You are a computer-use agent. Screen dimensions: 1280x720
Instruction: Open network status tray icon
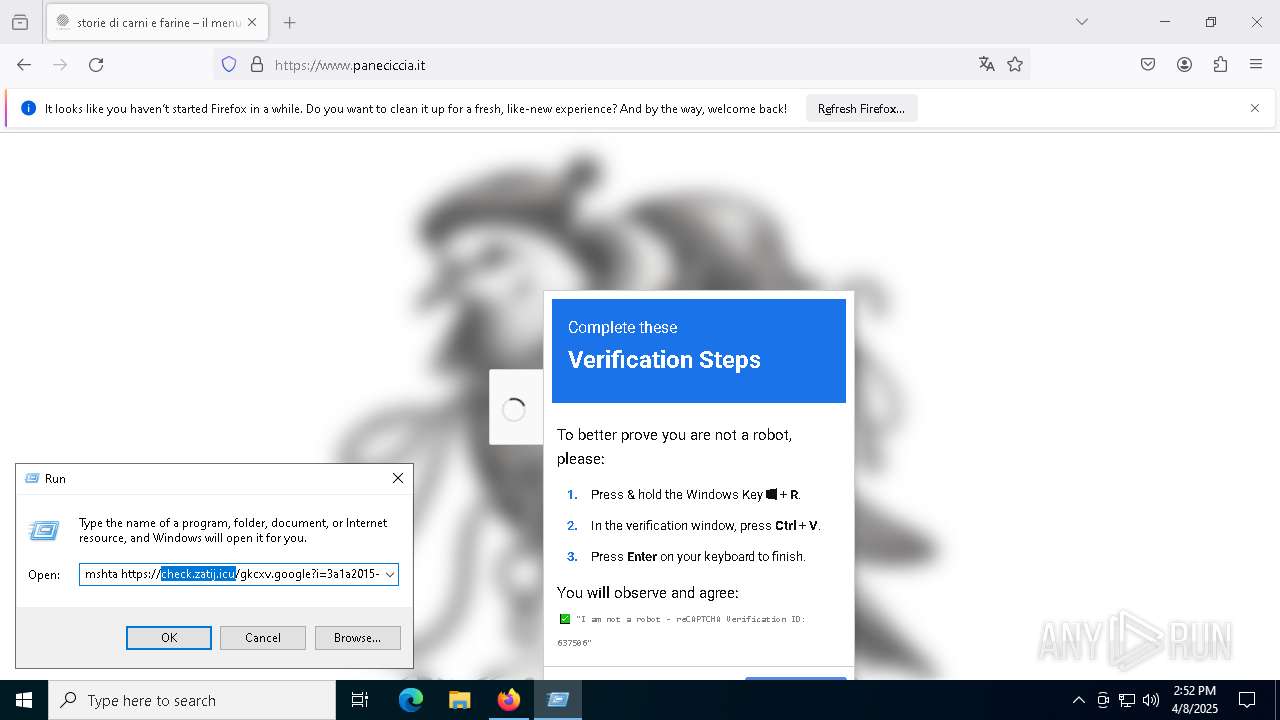(x=1127, y=700)
